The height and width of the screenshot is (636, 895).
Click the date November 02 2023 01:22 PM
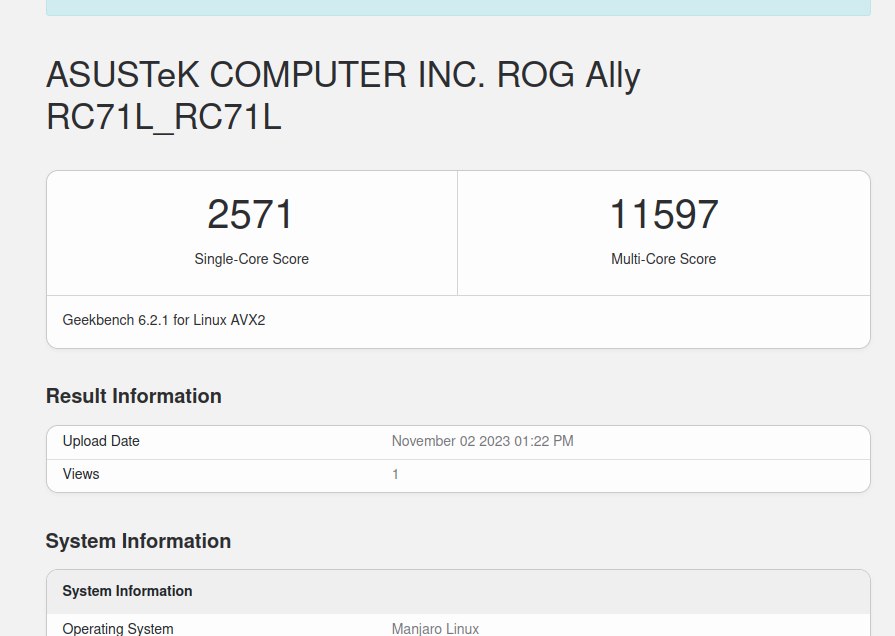482,441
